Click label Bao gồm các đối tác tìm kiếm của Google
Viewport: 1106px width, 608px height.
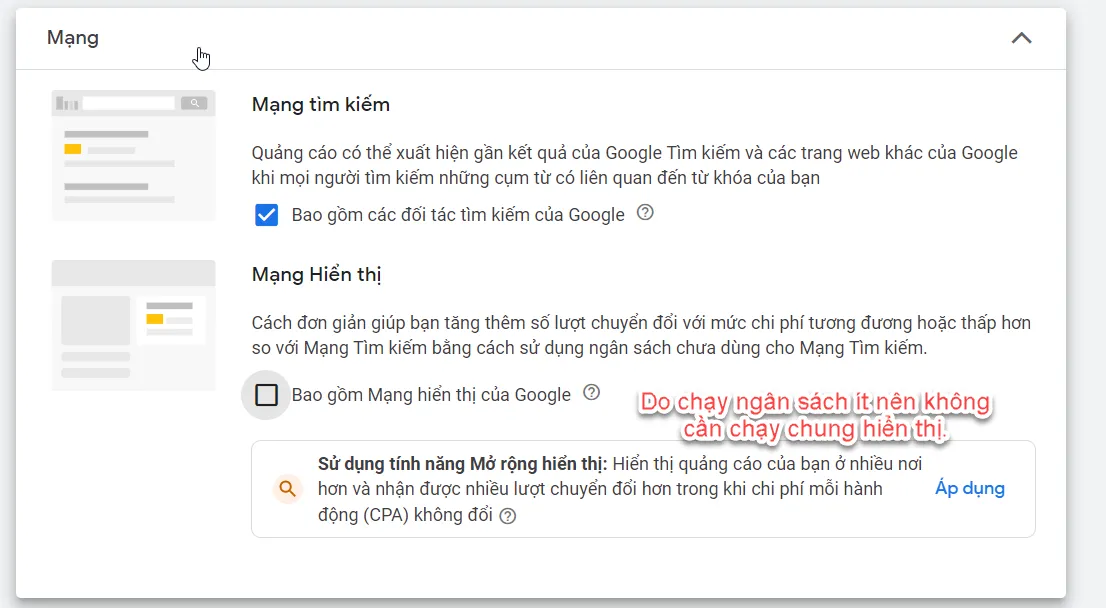coord(458,214)
